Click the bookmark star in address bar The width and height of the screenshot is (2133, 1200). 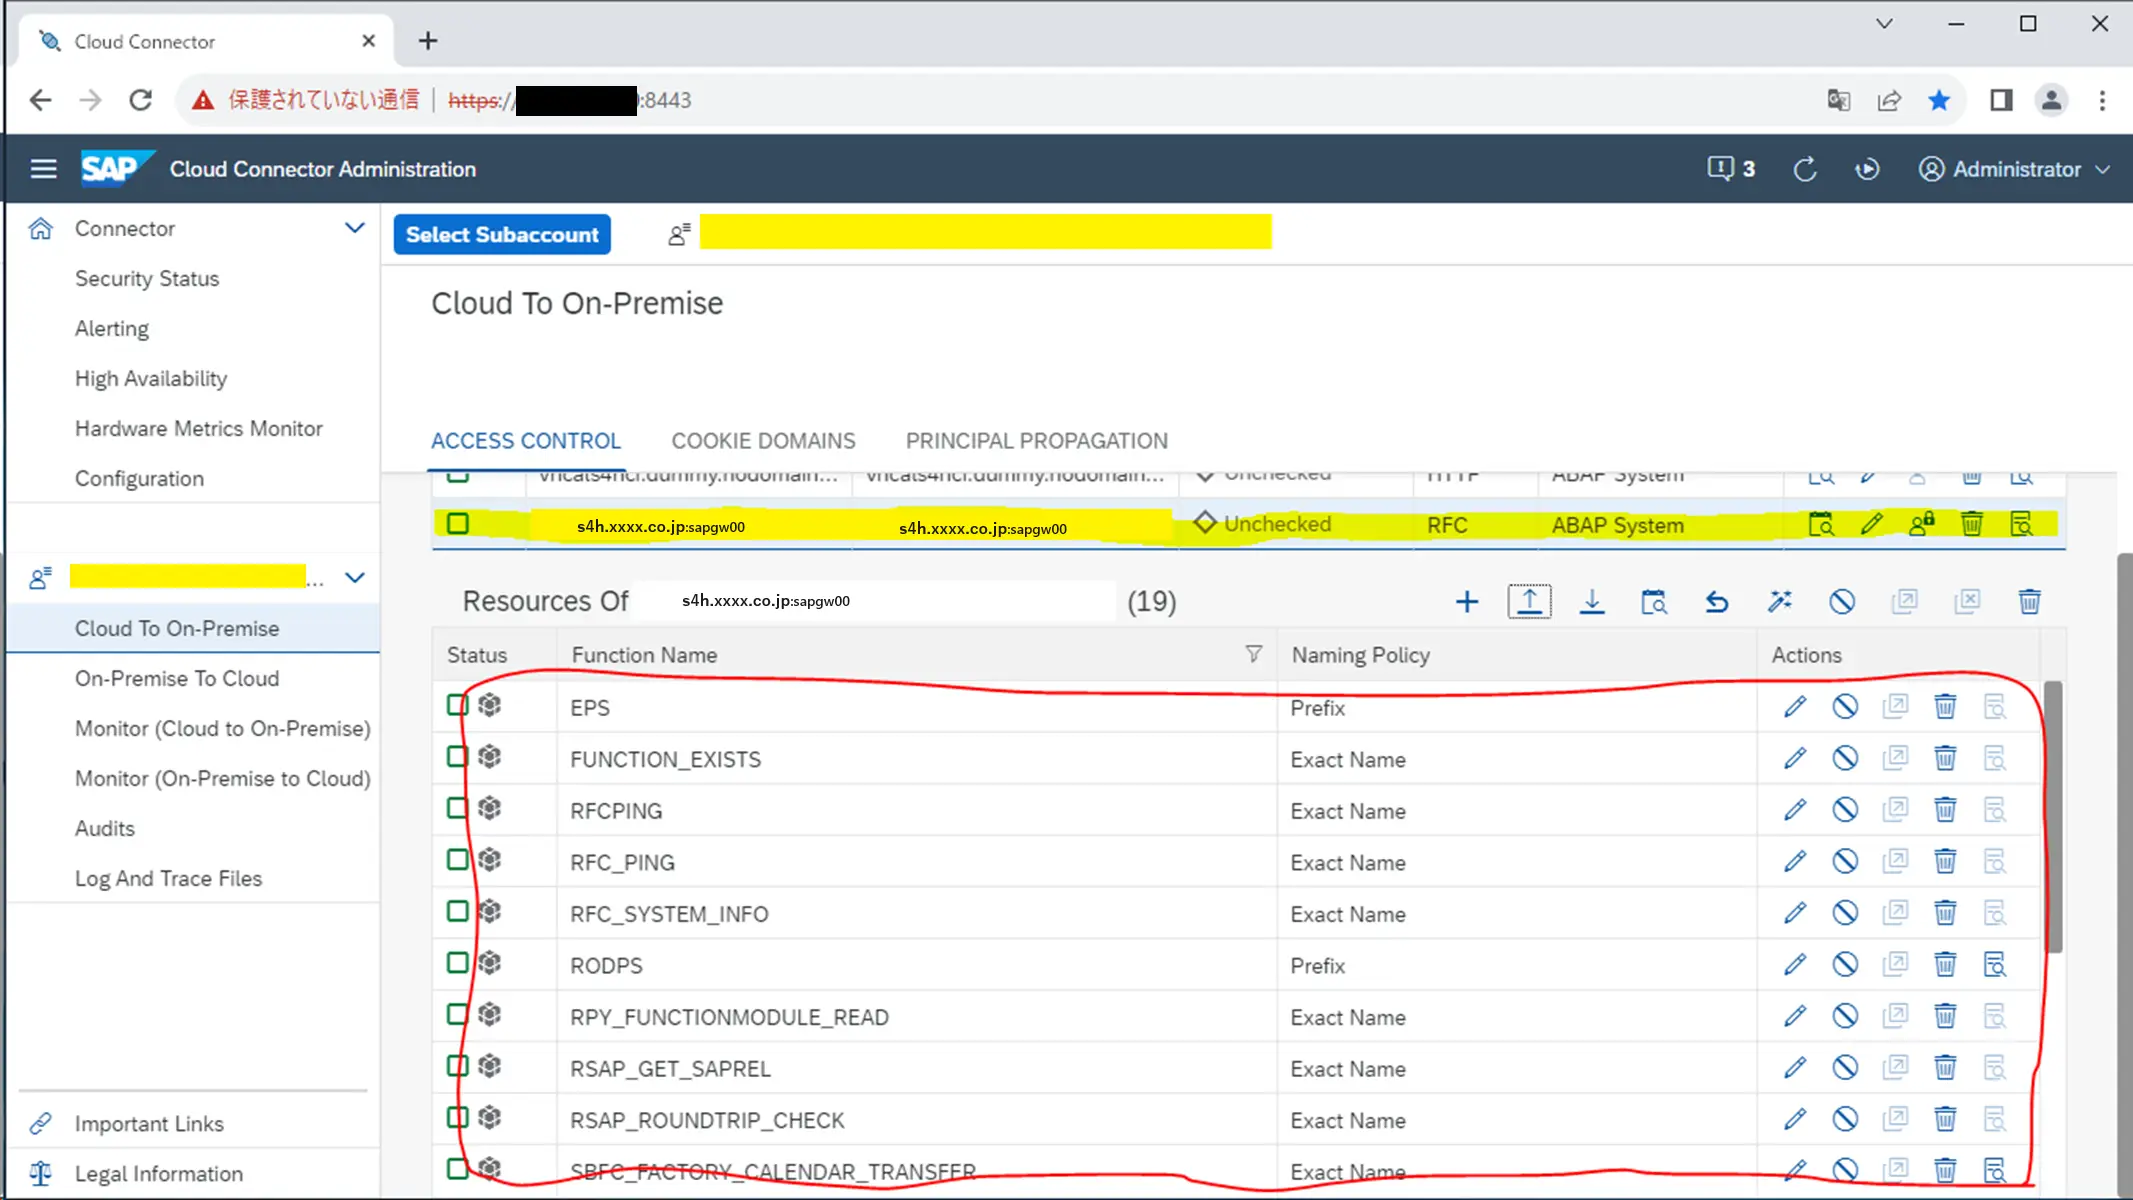1939,100
